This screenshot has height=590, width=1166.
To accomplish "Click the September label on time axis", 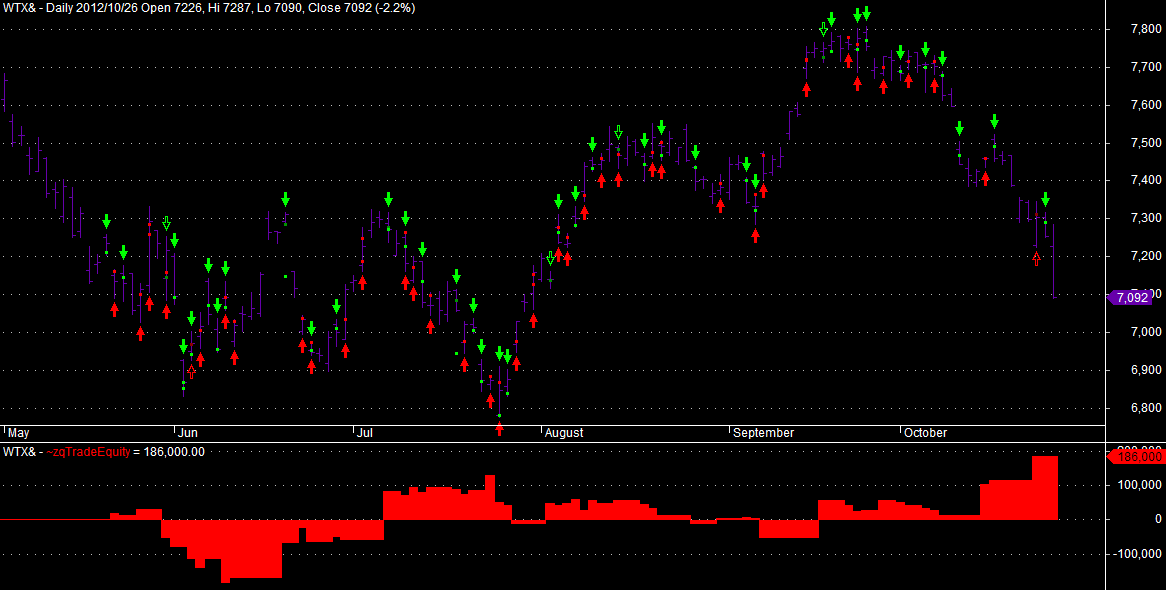I will click(764, 433).
